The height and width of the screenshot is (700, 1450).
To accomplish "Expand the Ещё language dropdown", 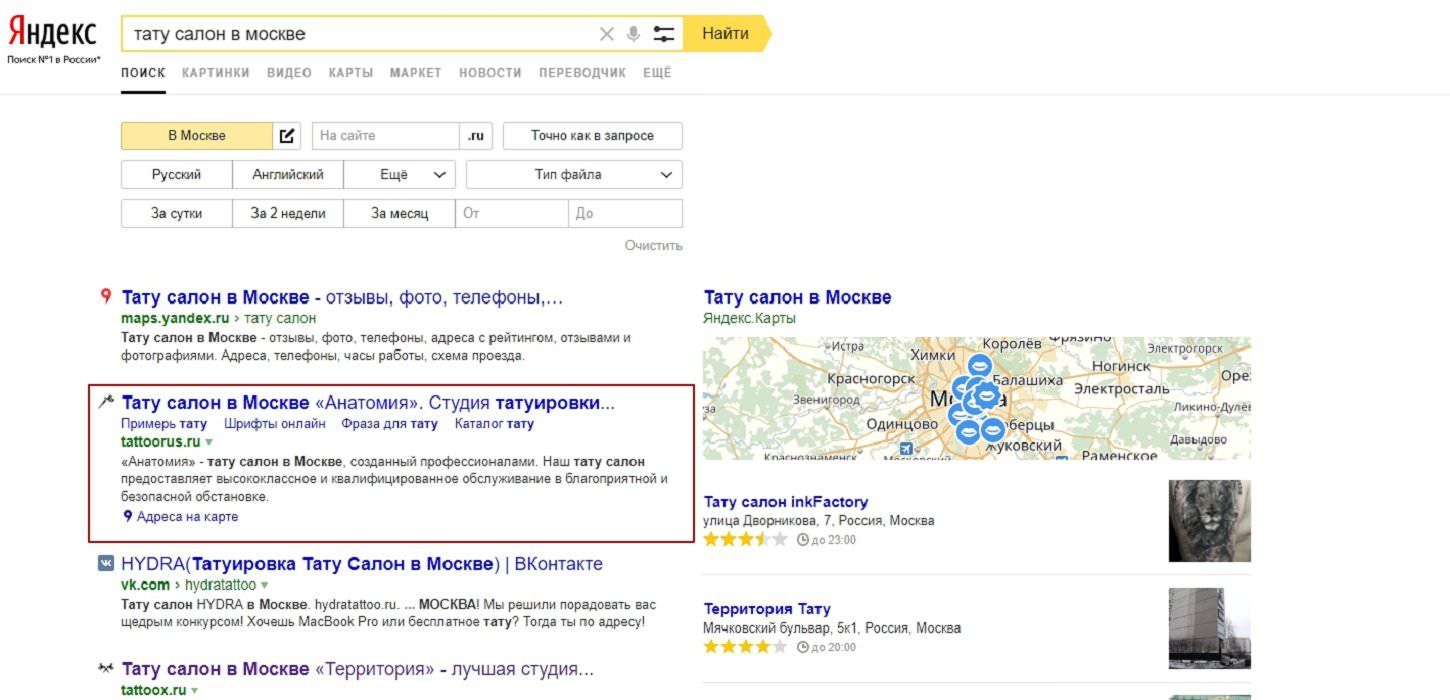I will point(400,175).
